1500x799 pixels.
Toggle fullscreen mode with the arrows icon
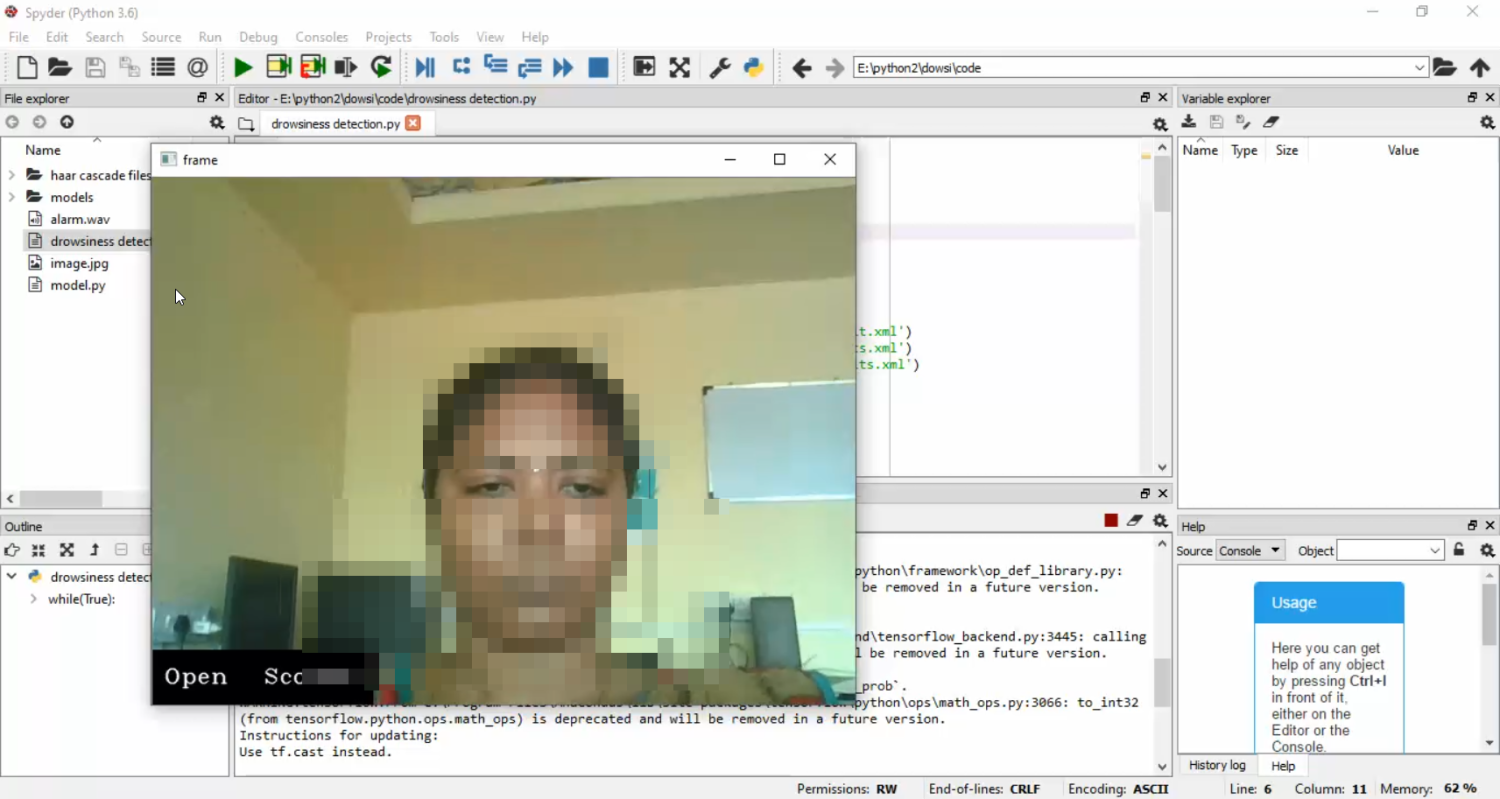pos(680,67)
